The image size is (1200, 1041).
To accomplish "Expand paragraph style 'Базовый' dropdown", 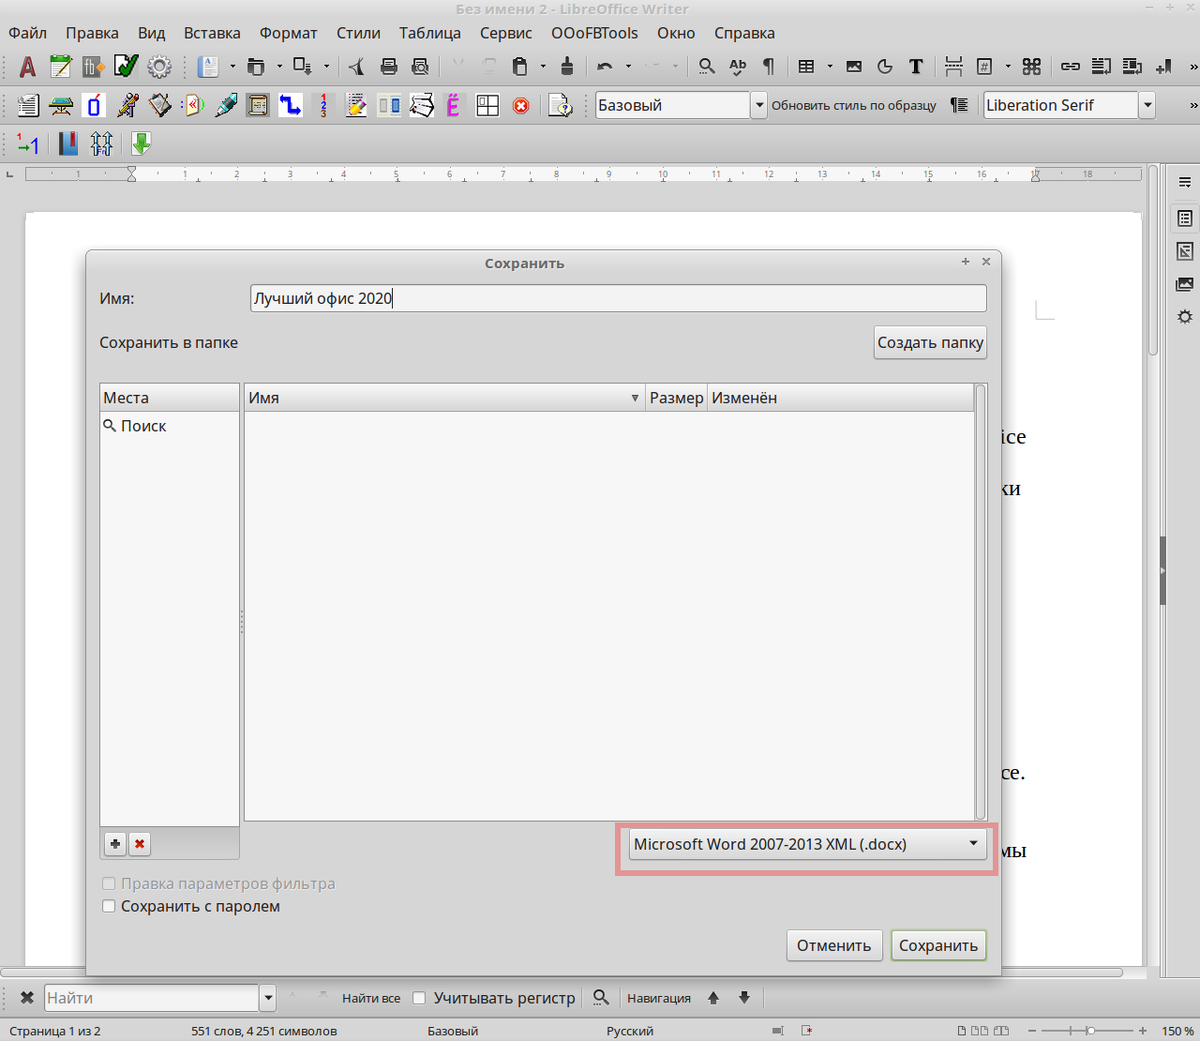I will tap(759, 105).
